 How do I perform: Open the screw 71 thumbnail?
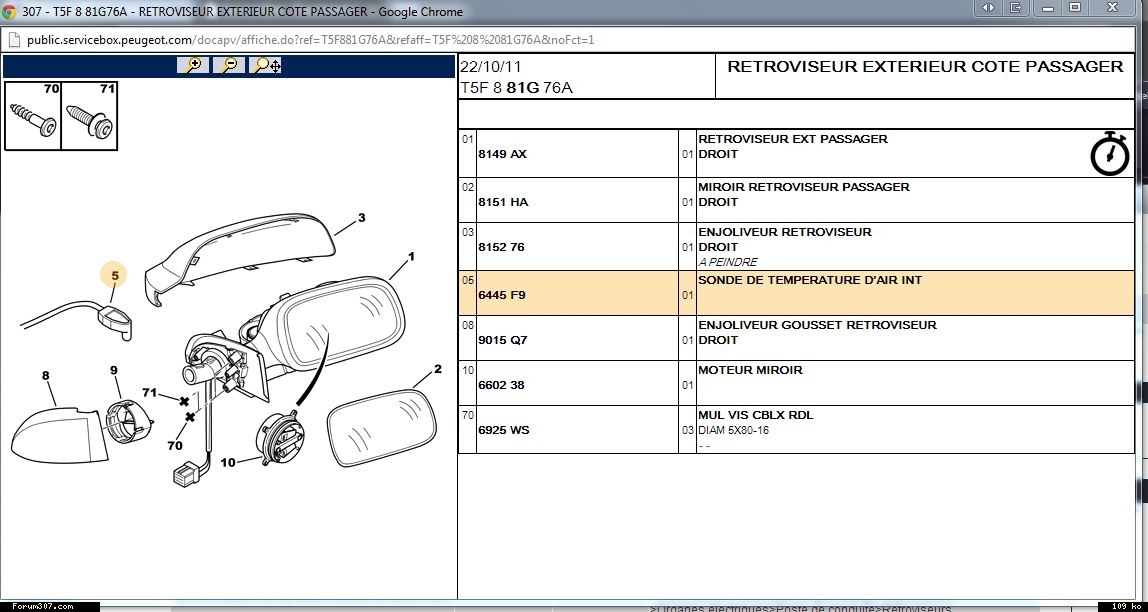click(x=89, y=116)
